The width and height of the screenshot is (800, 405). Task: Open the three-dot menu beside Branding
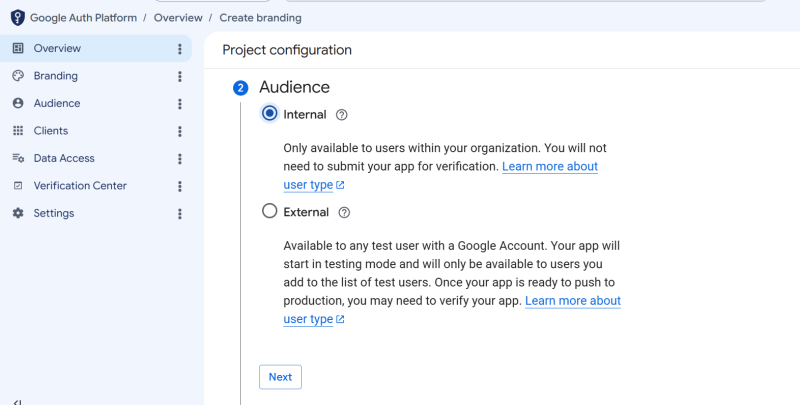click(180, 76)
